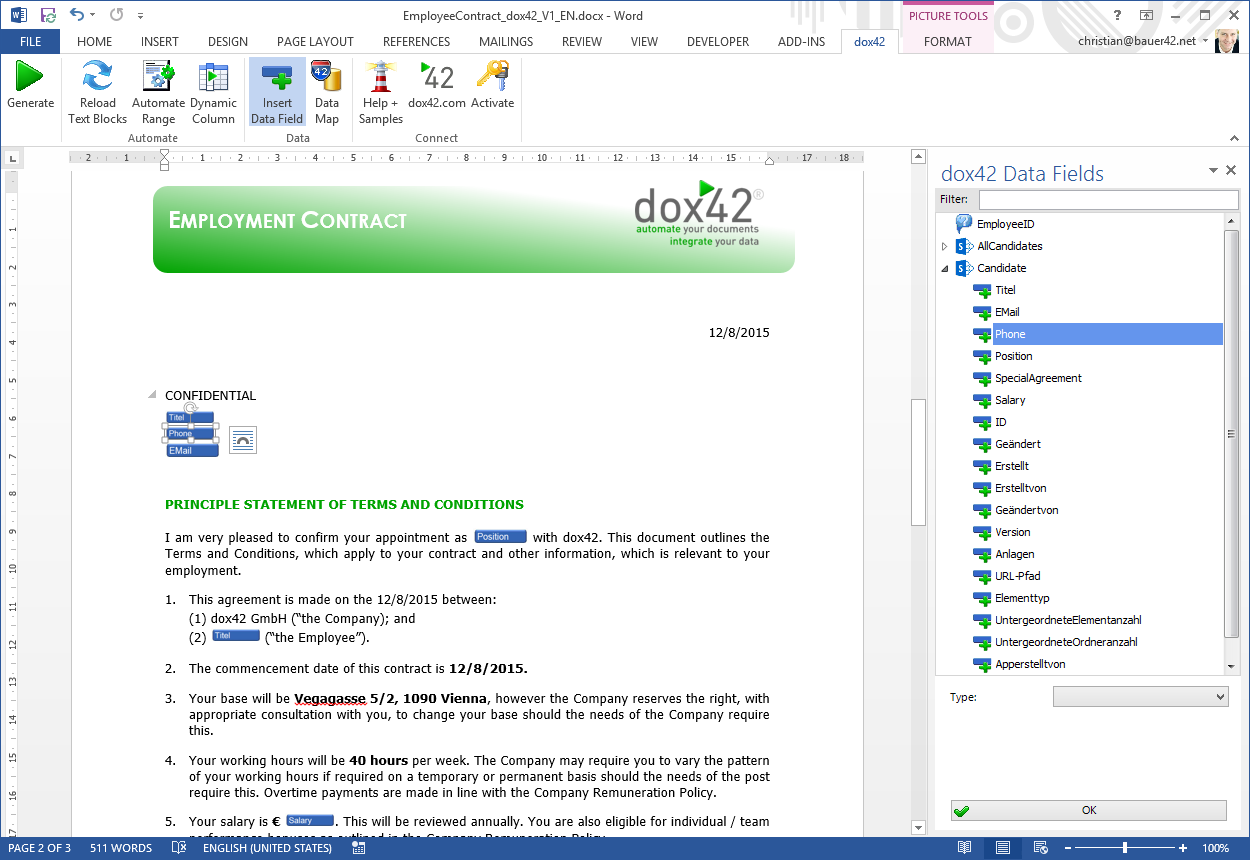Viewport: 1250px width, 860px height.
Task: Switch to the HOME tab
Action: point(94,42)
